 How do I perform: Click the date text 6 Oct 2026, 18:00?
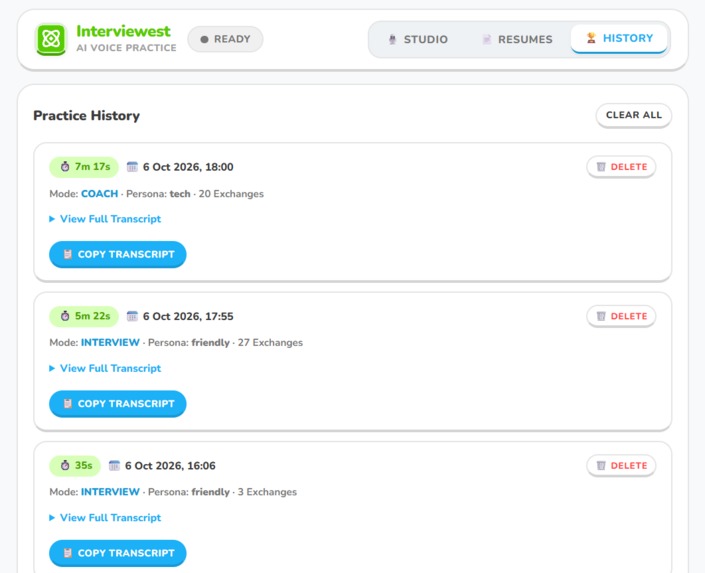[188, 167]
